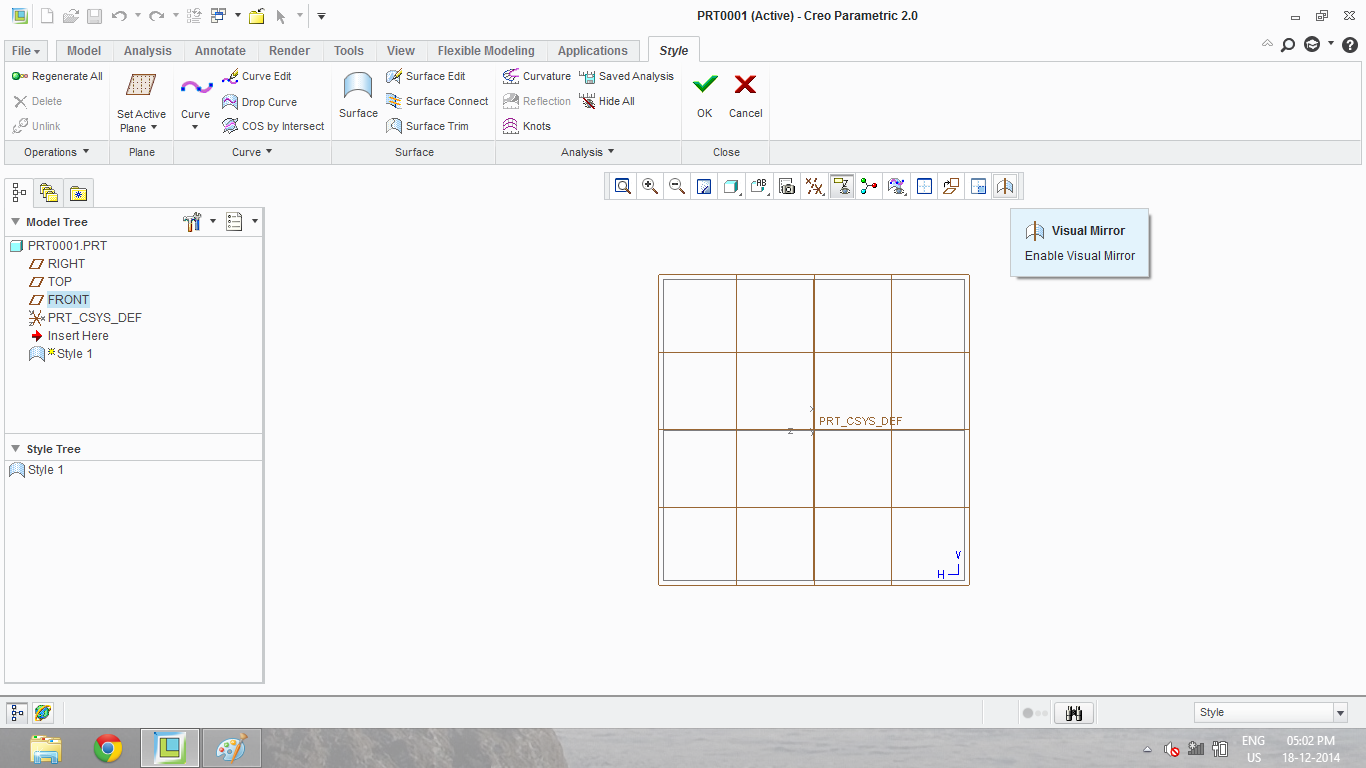This screenshot has height=768, width=1366.
Task: Open the Datum Display Filters icon
Action: (x=815, y=186)
